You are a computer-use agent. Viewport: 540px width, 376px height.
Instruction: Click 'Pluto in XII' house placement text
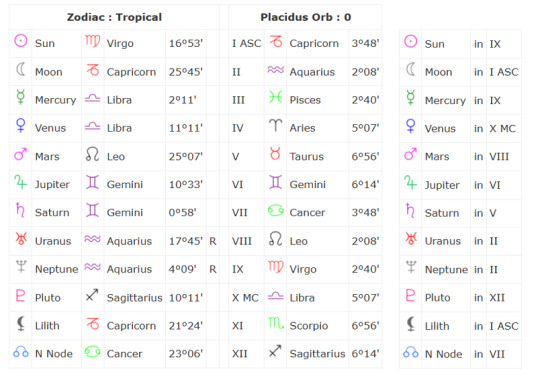tap(465, 297)
